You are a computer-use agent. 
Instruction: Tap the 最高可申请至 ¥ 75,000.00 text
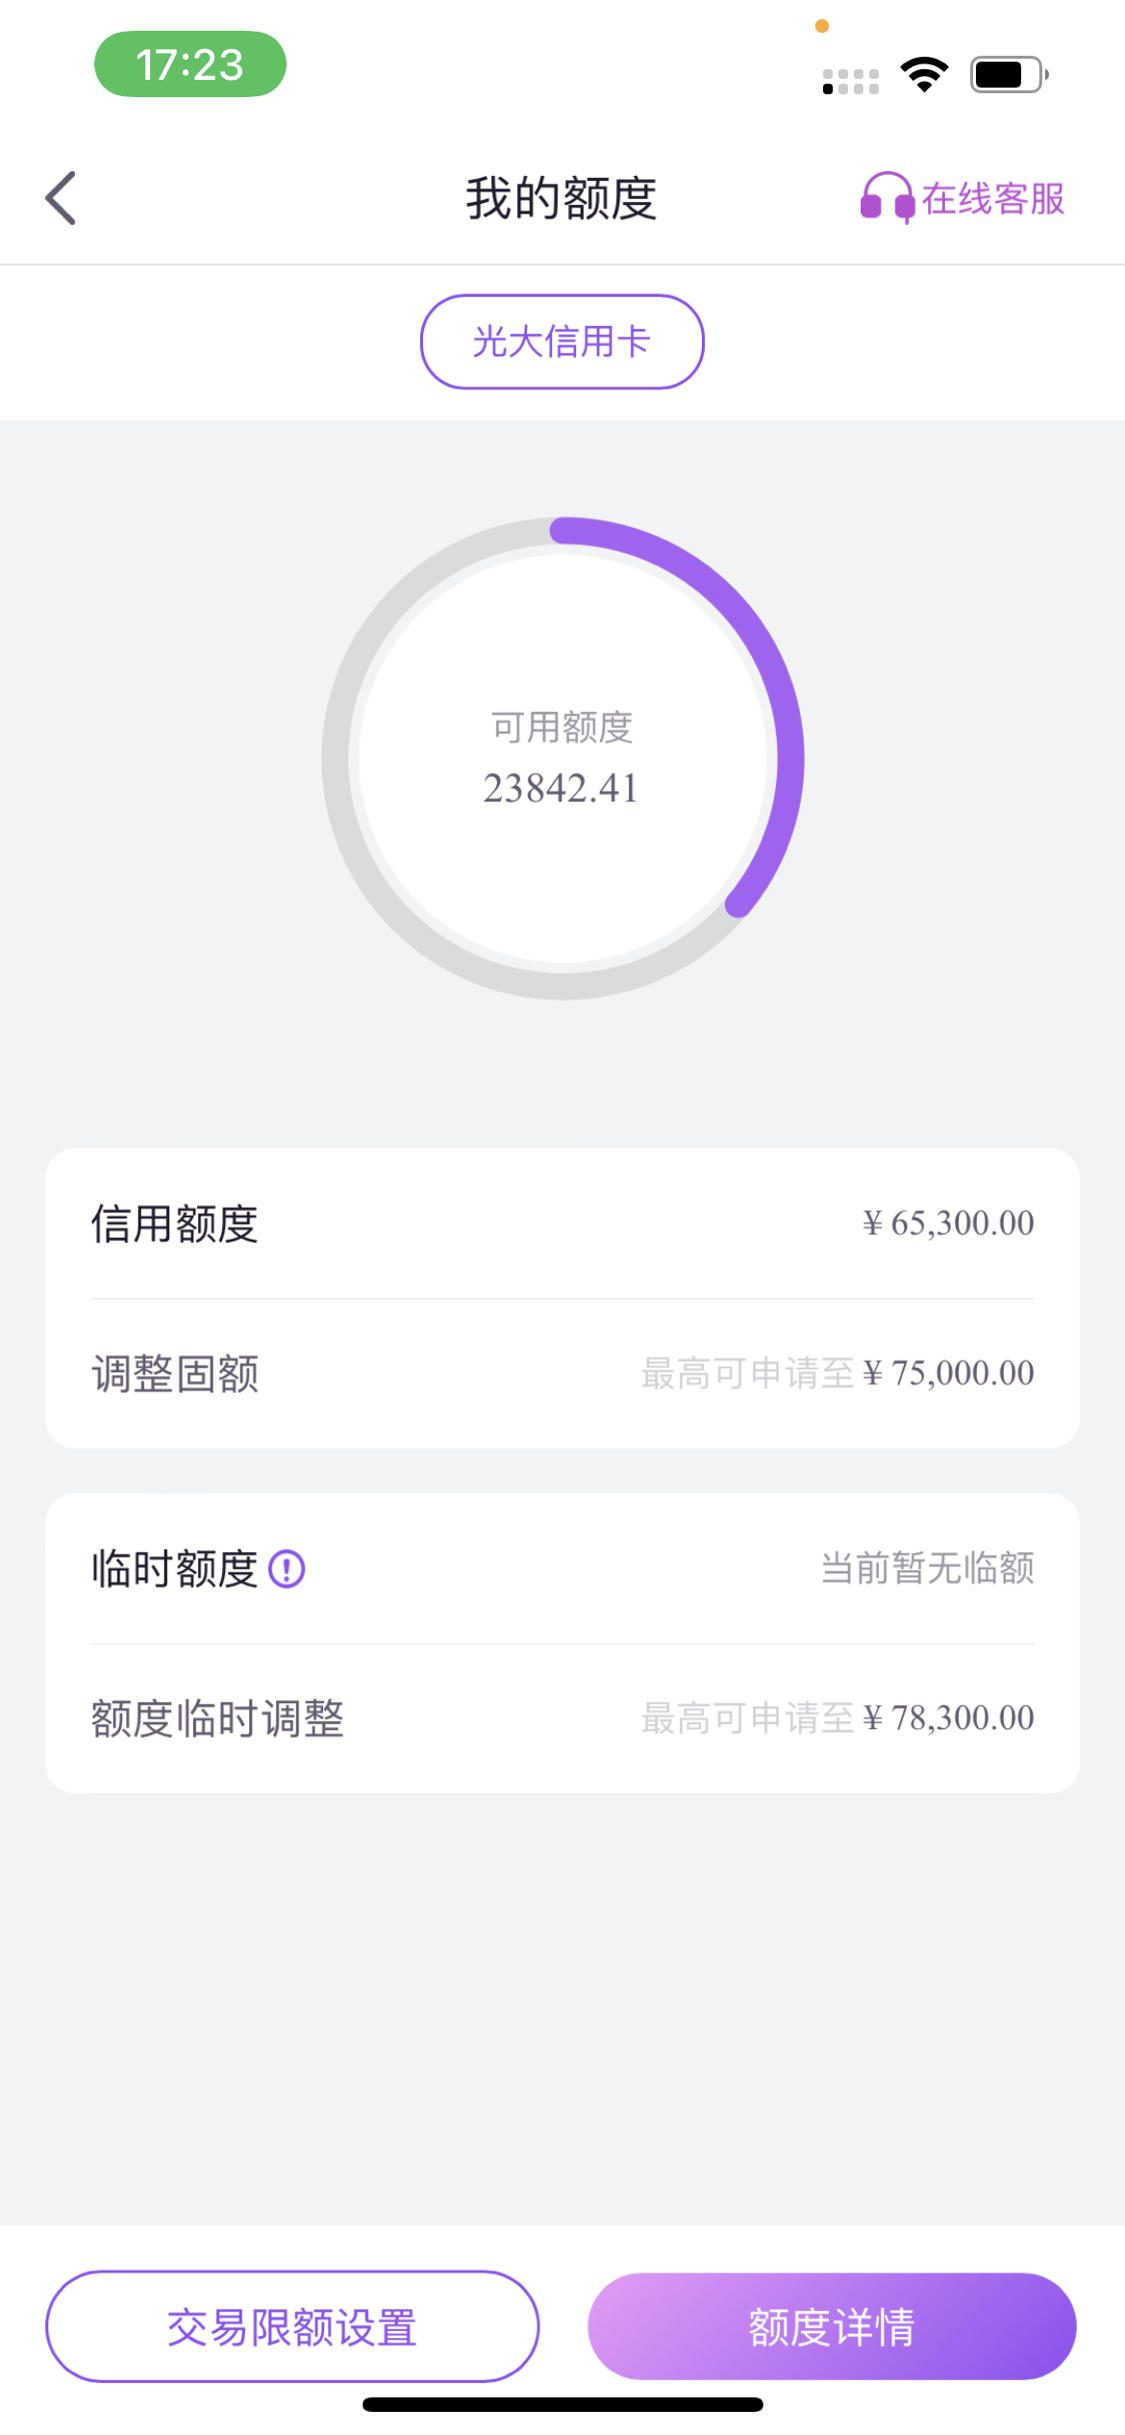tap(838, 1373)
